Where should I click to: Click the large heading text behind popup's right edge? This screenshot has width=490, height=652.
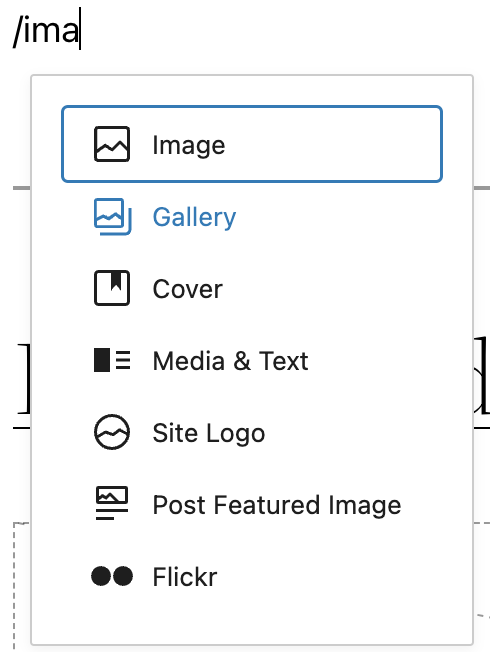pos(482,374)
